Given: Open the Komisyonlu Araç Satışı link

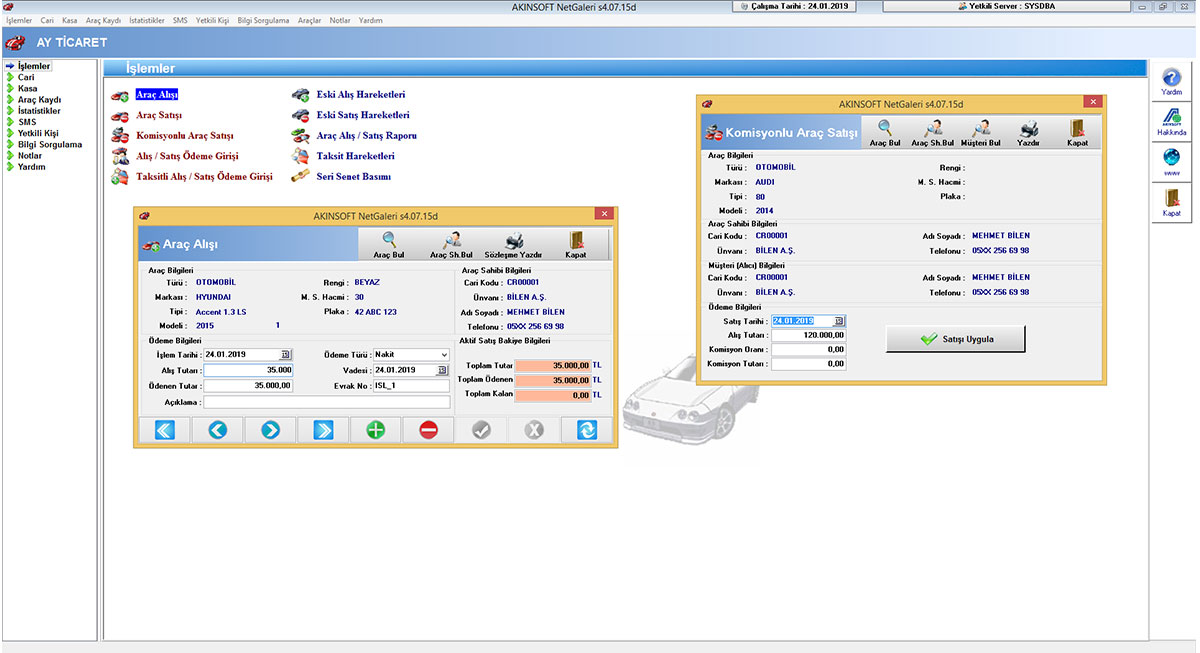Looking at the screenshot, I should [x=185, y=136].
